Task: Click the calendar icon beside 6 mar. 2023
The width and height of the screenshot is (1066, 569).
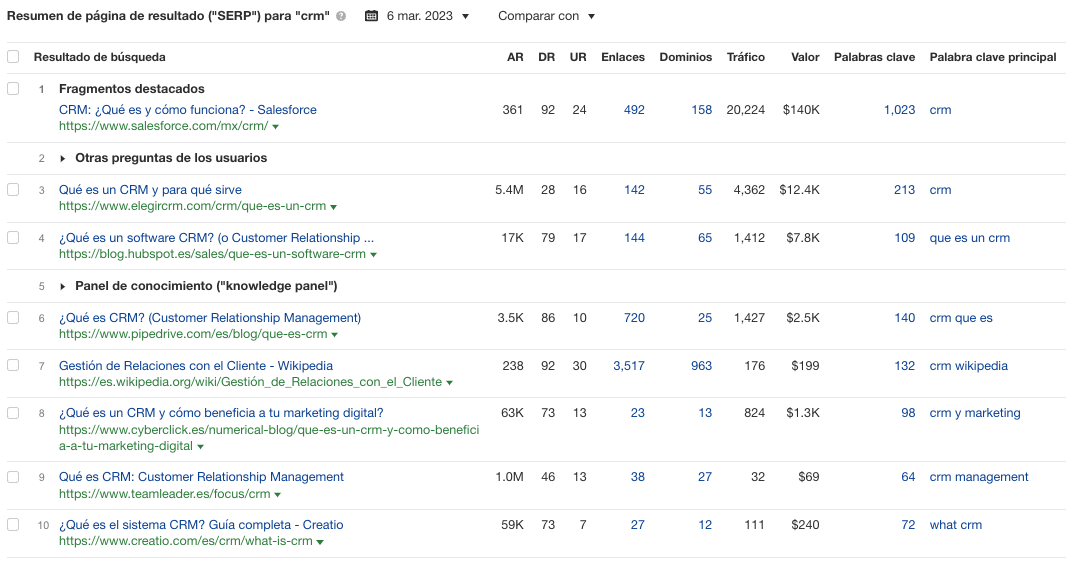Action: click(x=371, y=16)
